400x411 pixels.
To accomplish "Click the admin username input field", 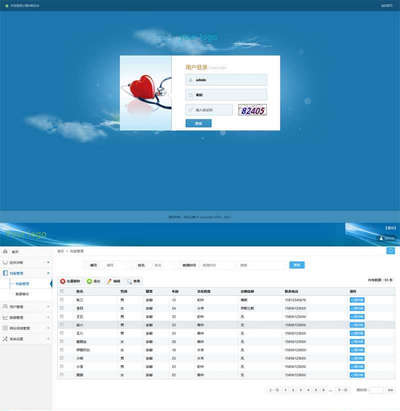I will point(226,80).
